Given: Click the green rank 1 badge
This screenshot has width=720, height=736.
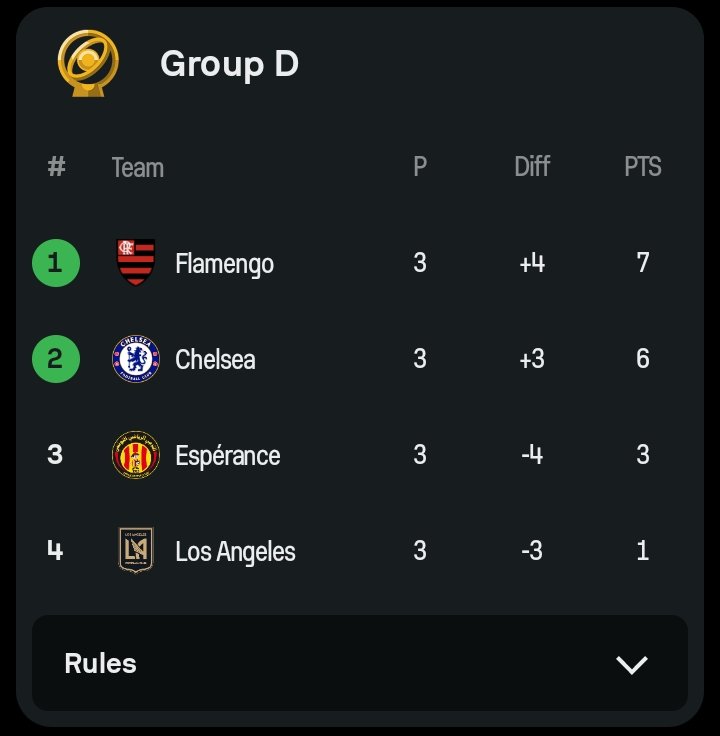Looking at the screenshot, I should pos(56,263).
